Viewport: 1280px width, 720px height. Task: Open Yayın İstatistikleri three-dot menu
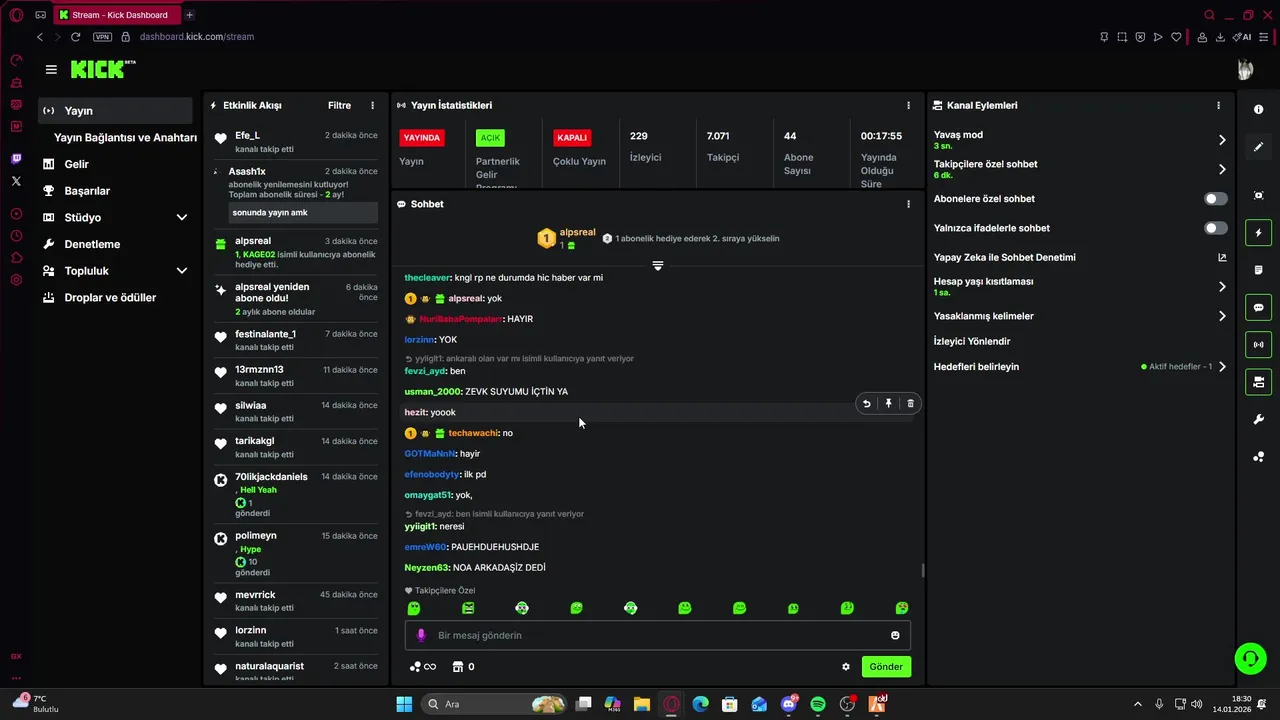[908, 105]
